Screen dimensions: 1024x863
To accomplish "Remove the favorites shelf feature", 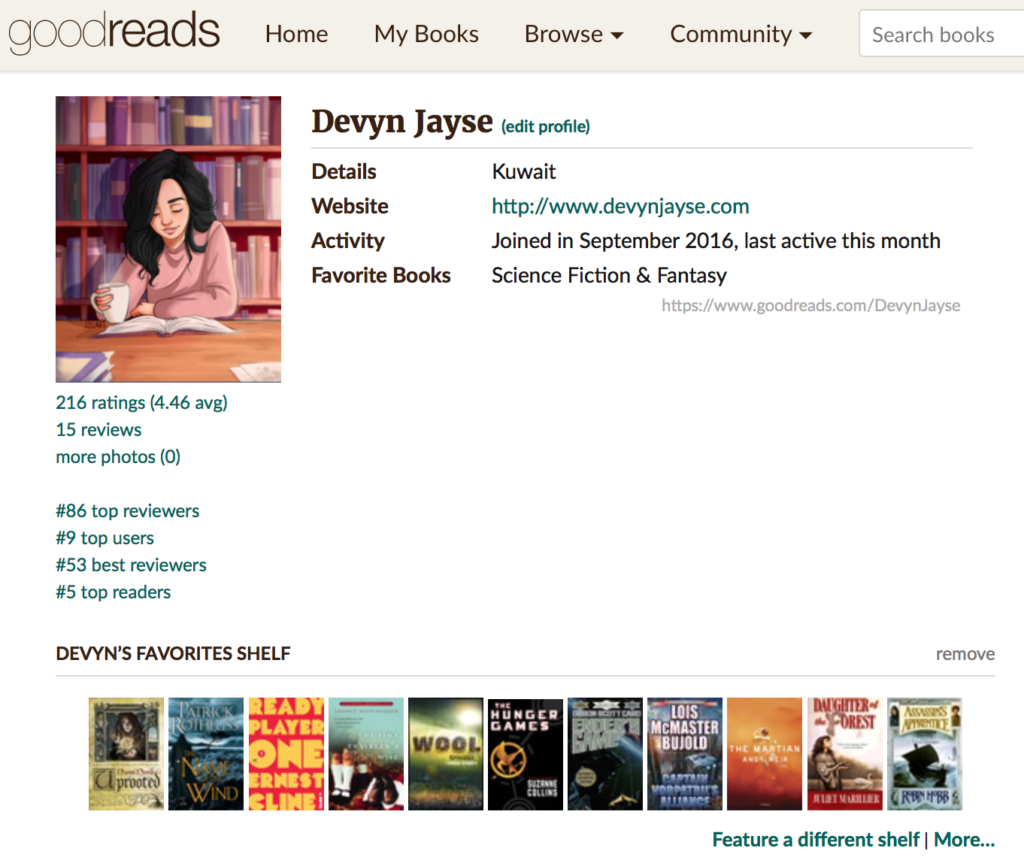I will [965, 654].
